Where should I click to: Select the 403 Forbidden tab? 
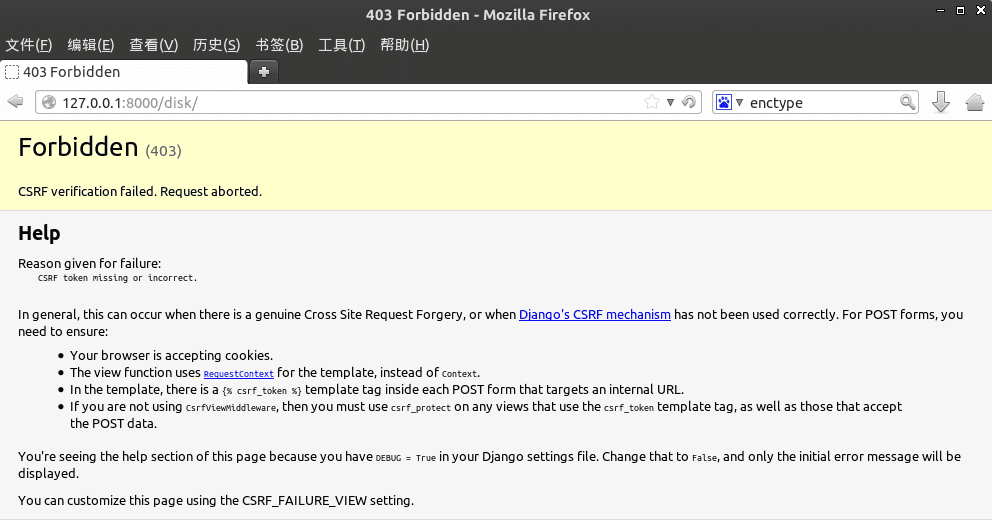pyautogui.click(x=123, y=72)
